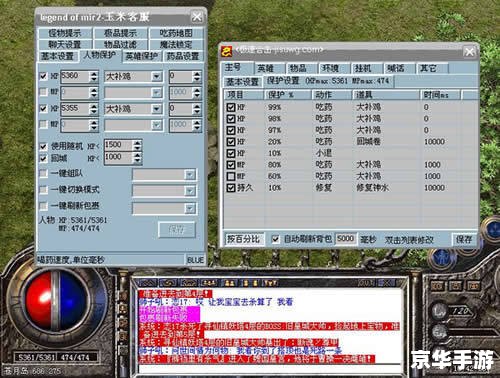500x378 pixels.
Task: Toggle the 自动刷新背包 checkbox
Action: pos(275,239)
